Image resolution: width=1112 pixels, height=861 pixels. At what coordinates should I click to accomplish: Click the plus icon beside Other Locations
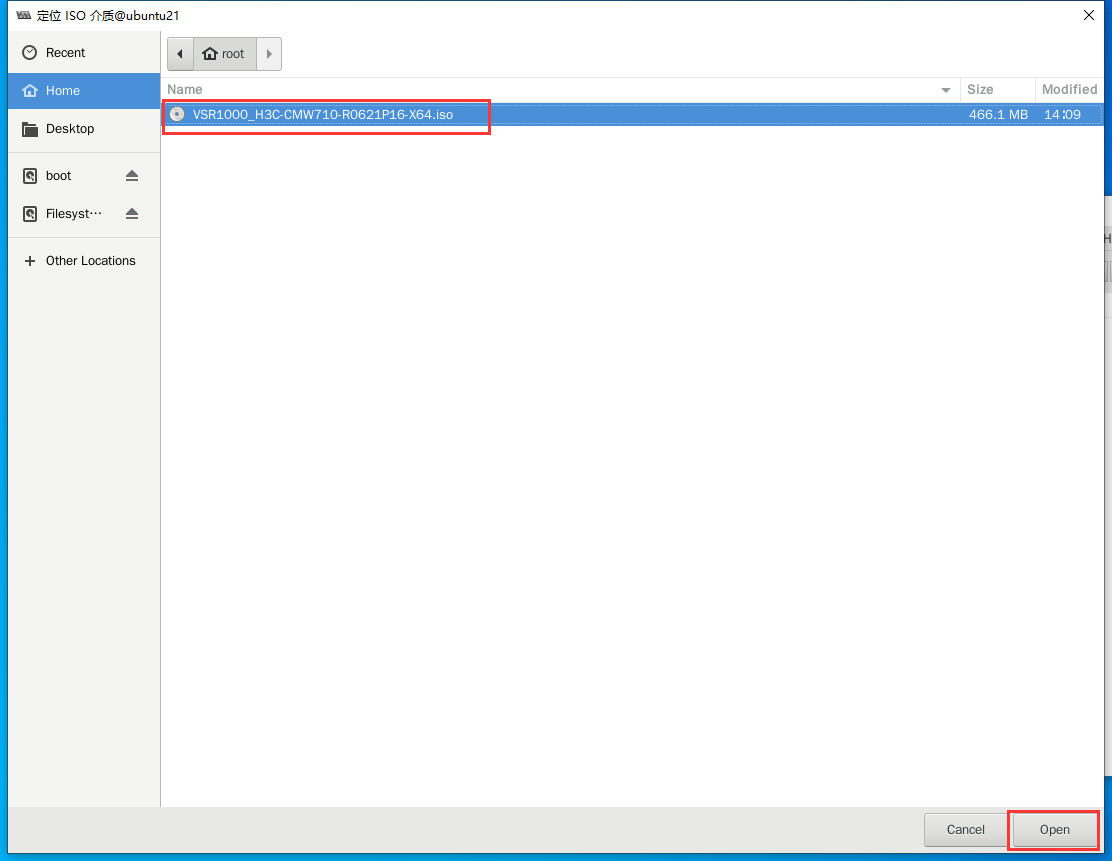tap(30, 261)
